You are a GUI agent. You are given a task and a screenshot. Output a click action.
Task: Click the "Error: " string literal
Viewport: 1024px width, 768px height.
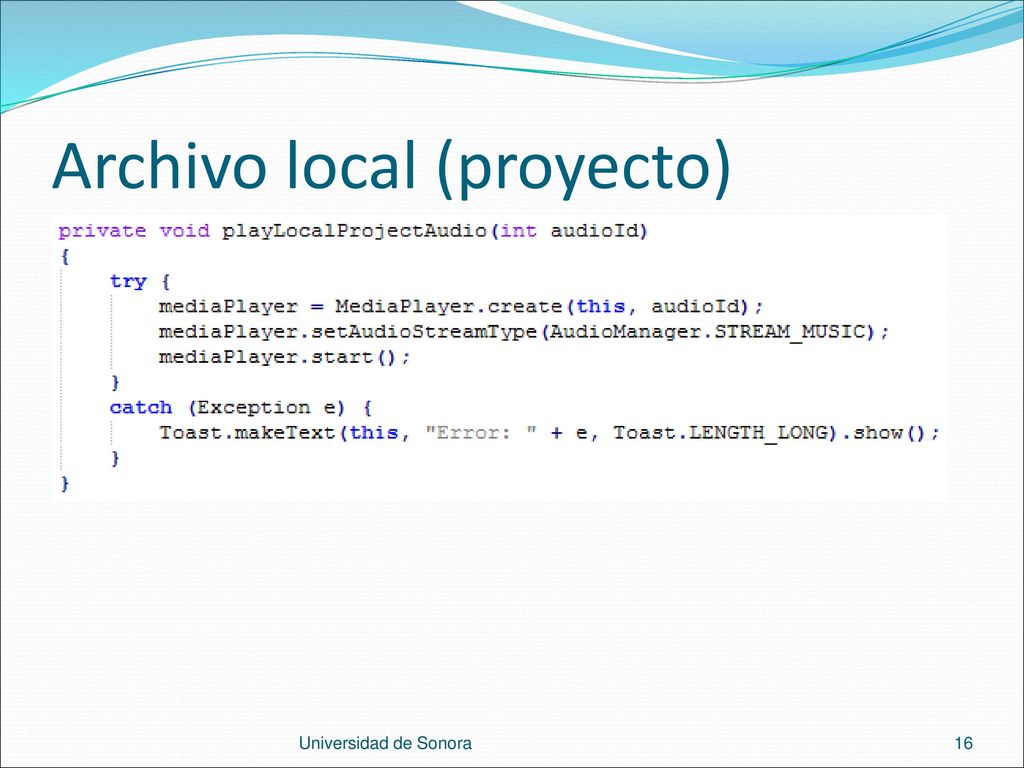[x=481, y=434]
